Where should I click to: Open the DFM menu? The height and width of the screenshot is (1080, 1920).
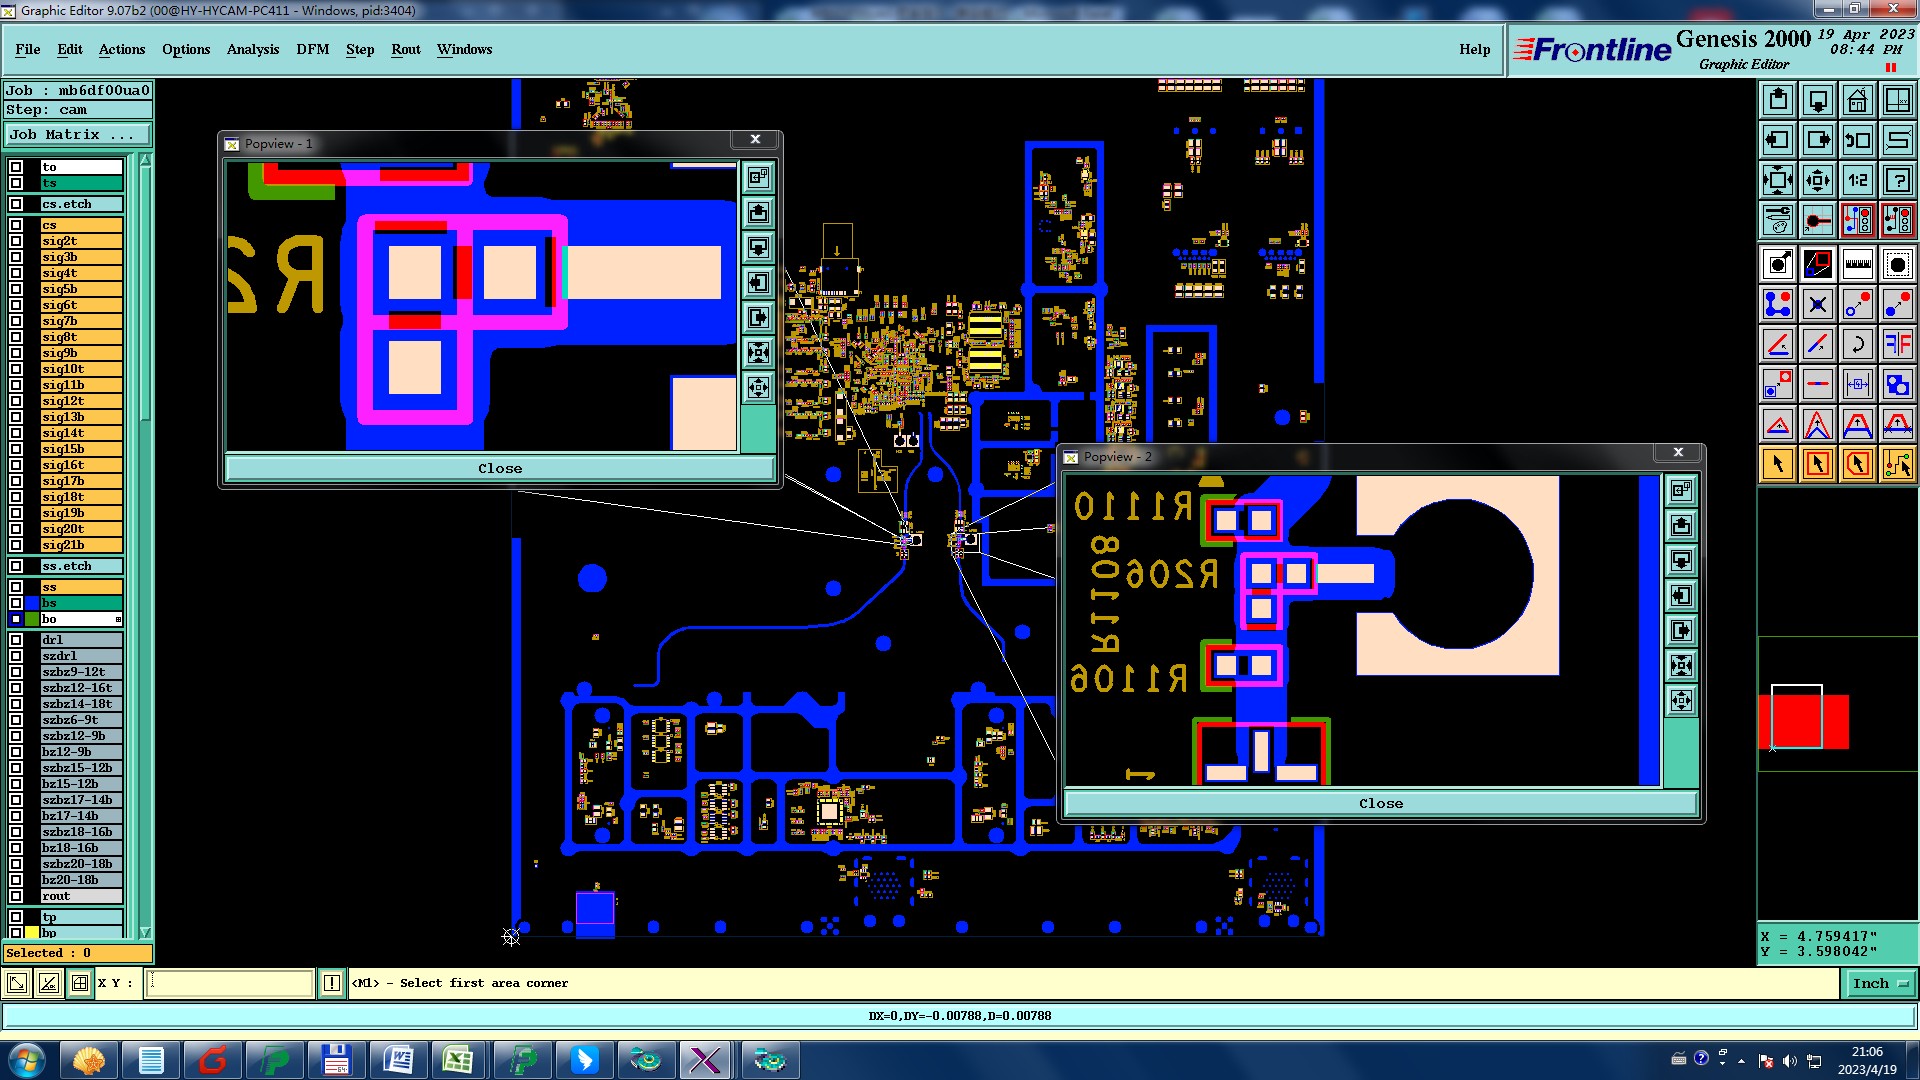tap(312, 49)
